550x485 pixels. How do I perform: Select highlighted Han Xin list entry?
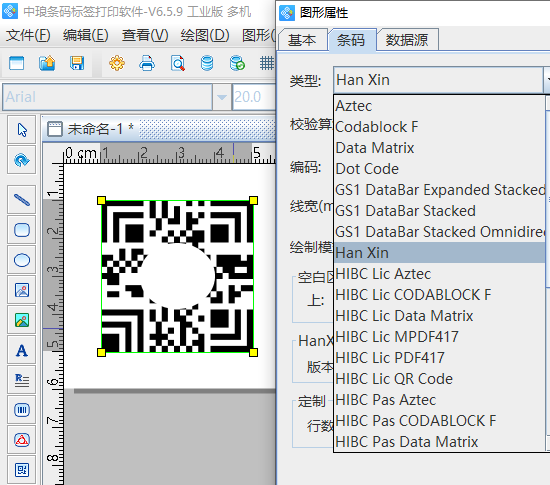[439, 253]
